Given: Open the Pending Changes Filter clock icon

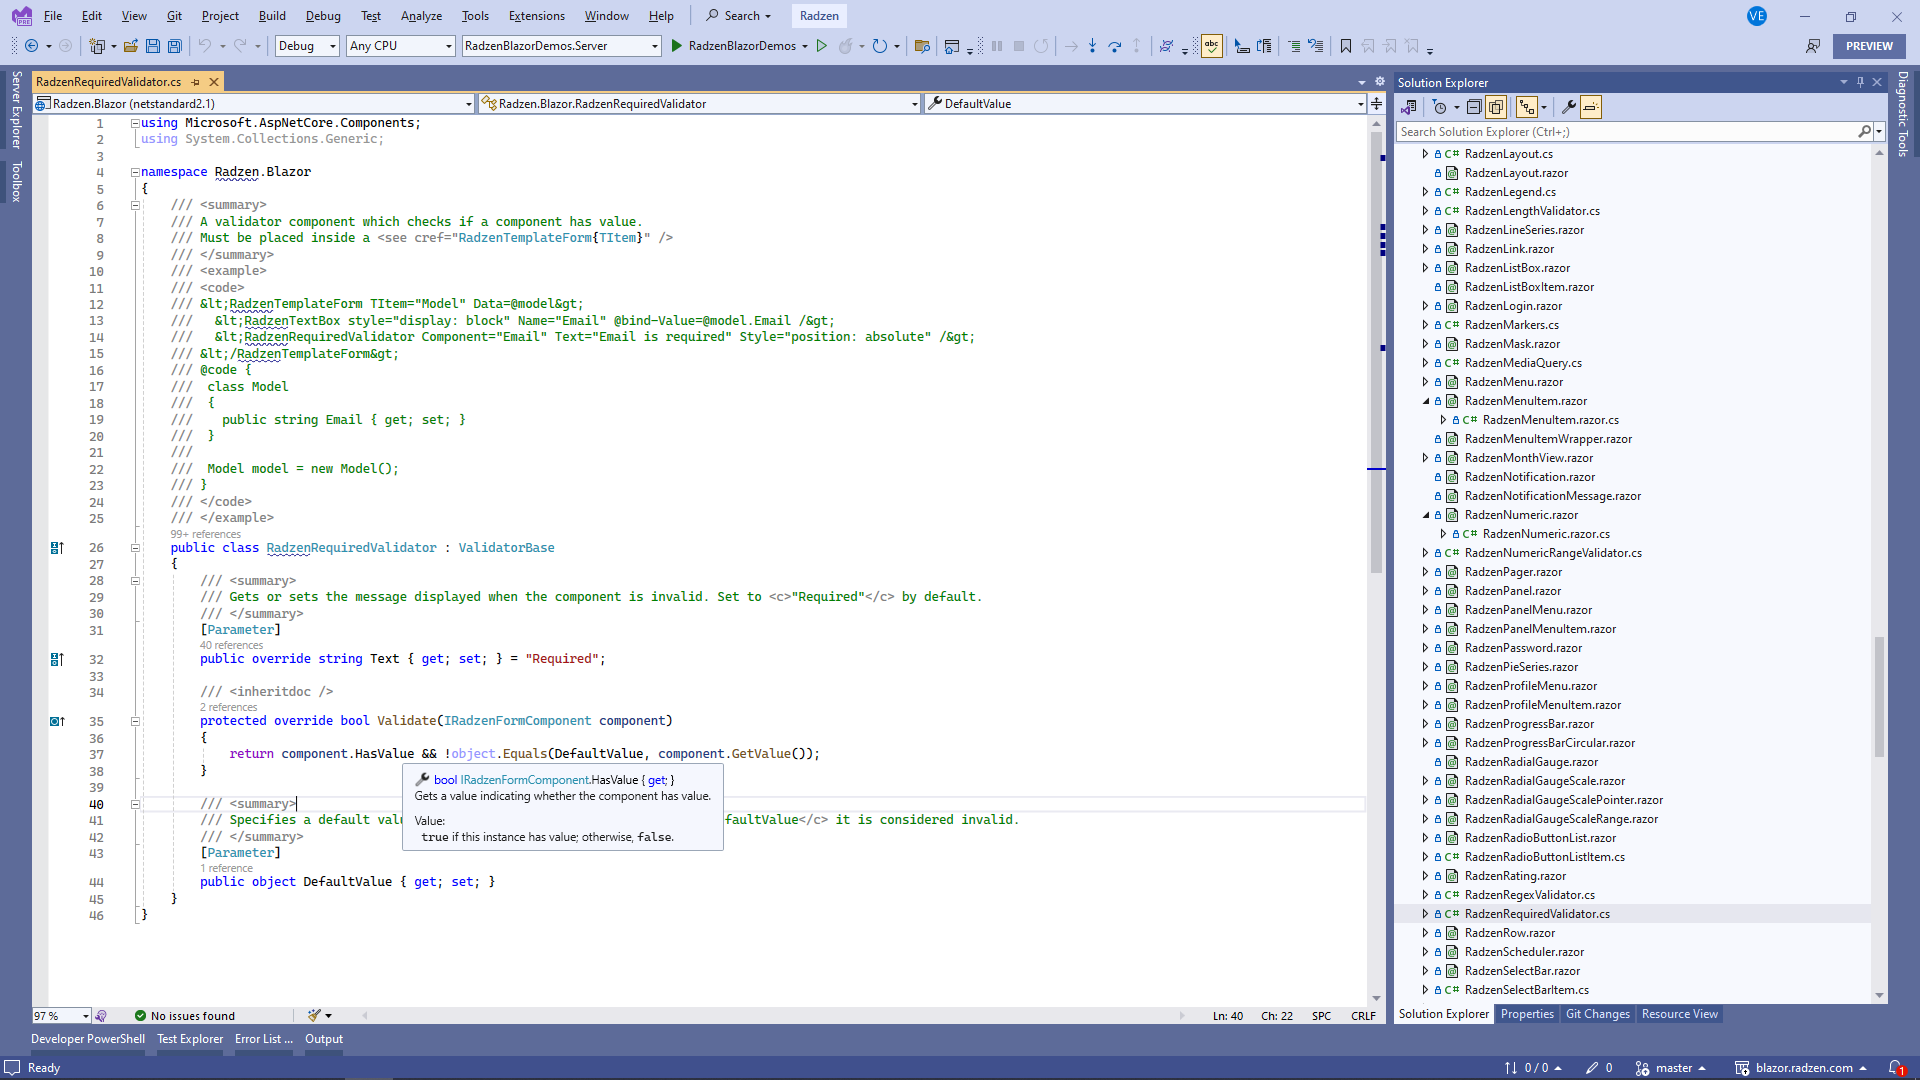Looking at the screenshot, I should 1440,107.
